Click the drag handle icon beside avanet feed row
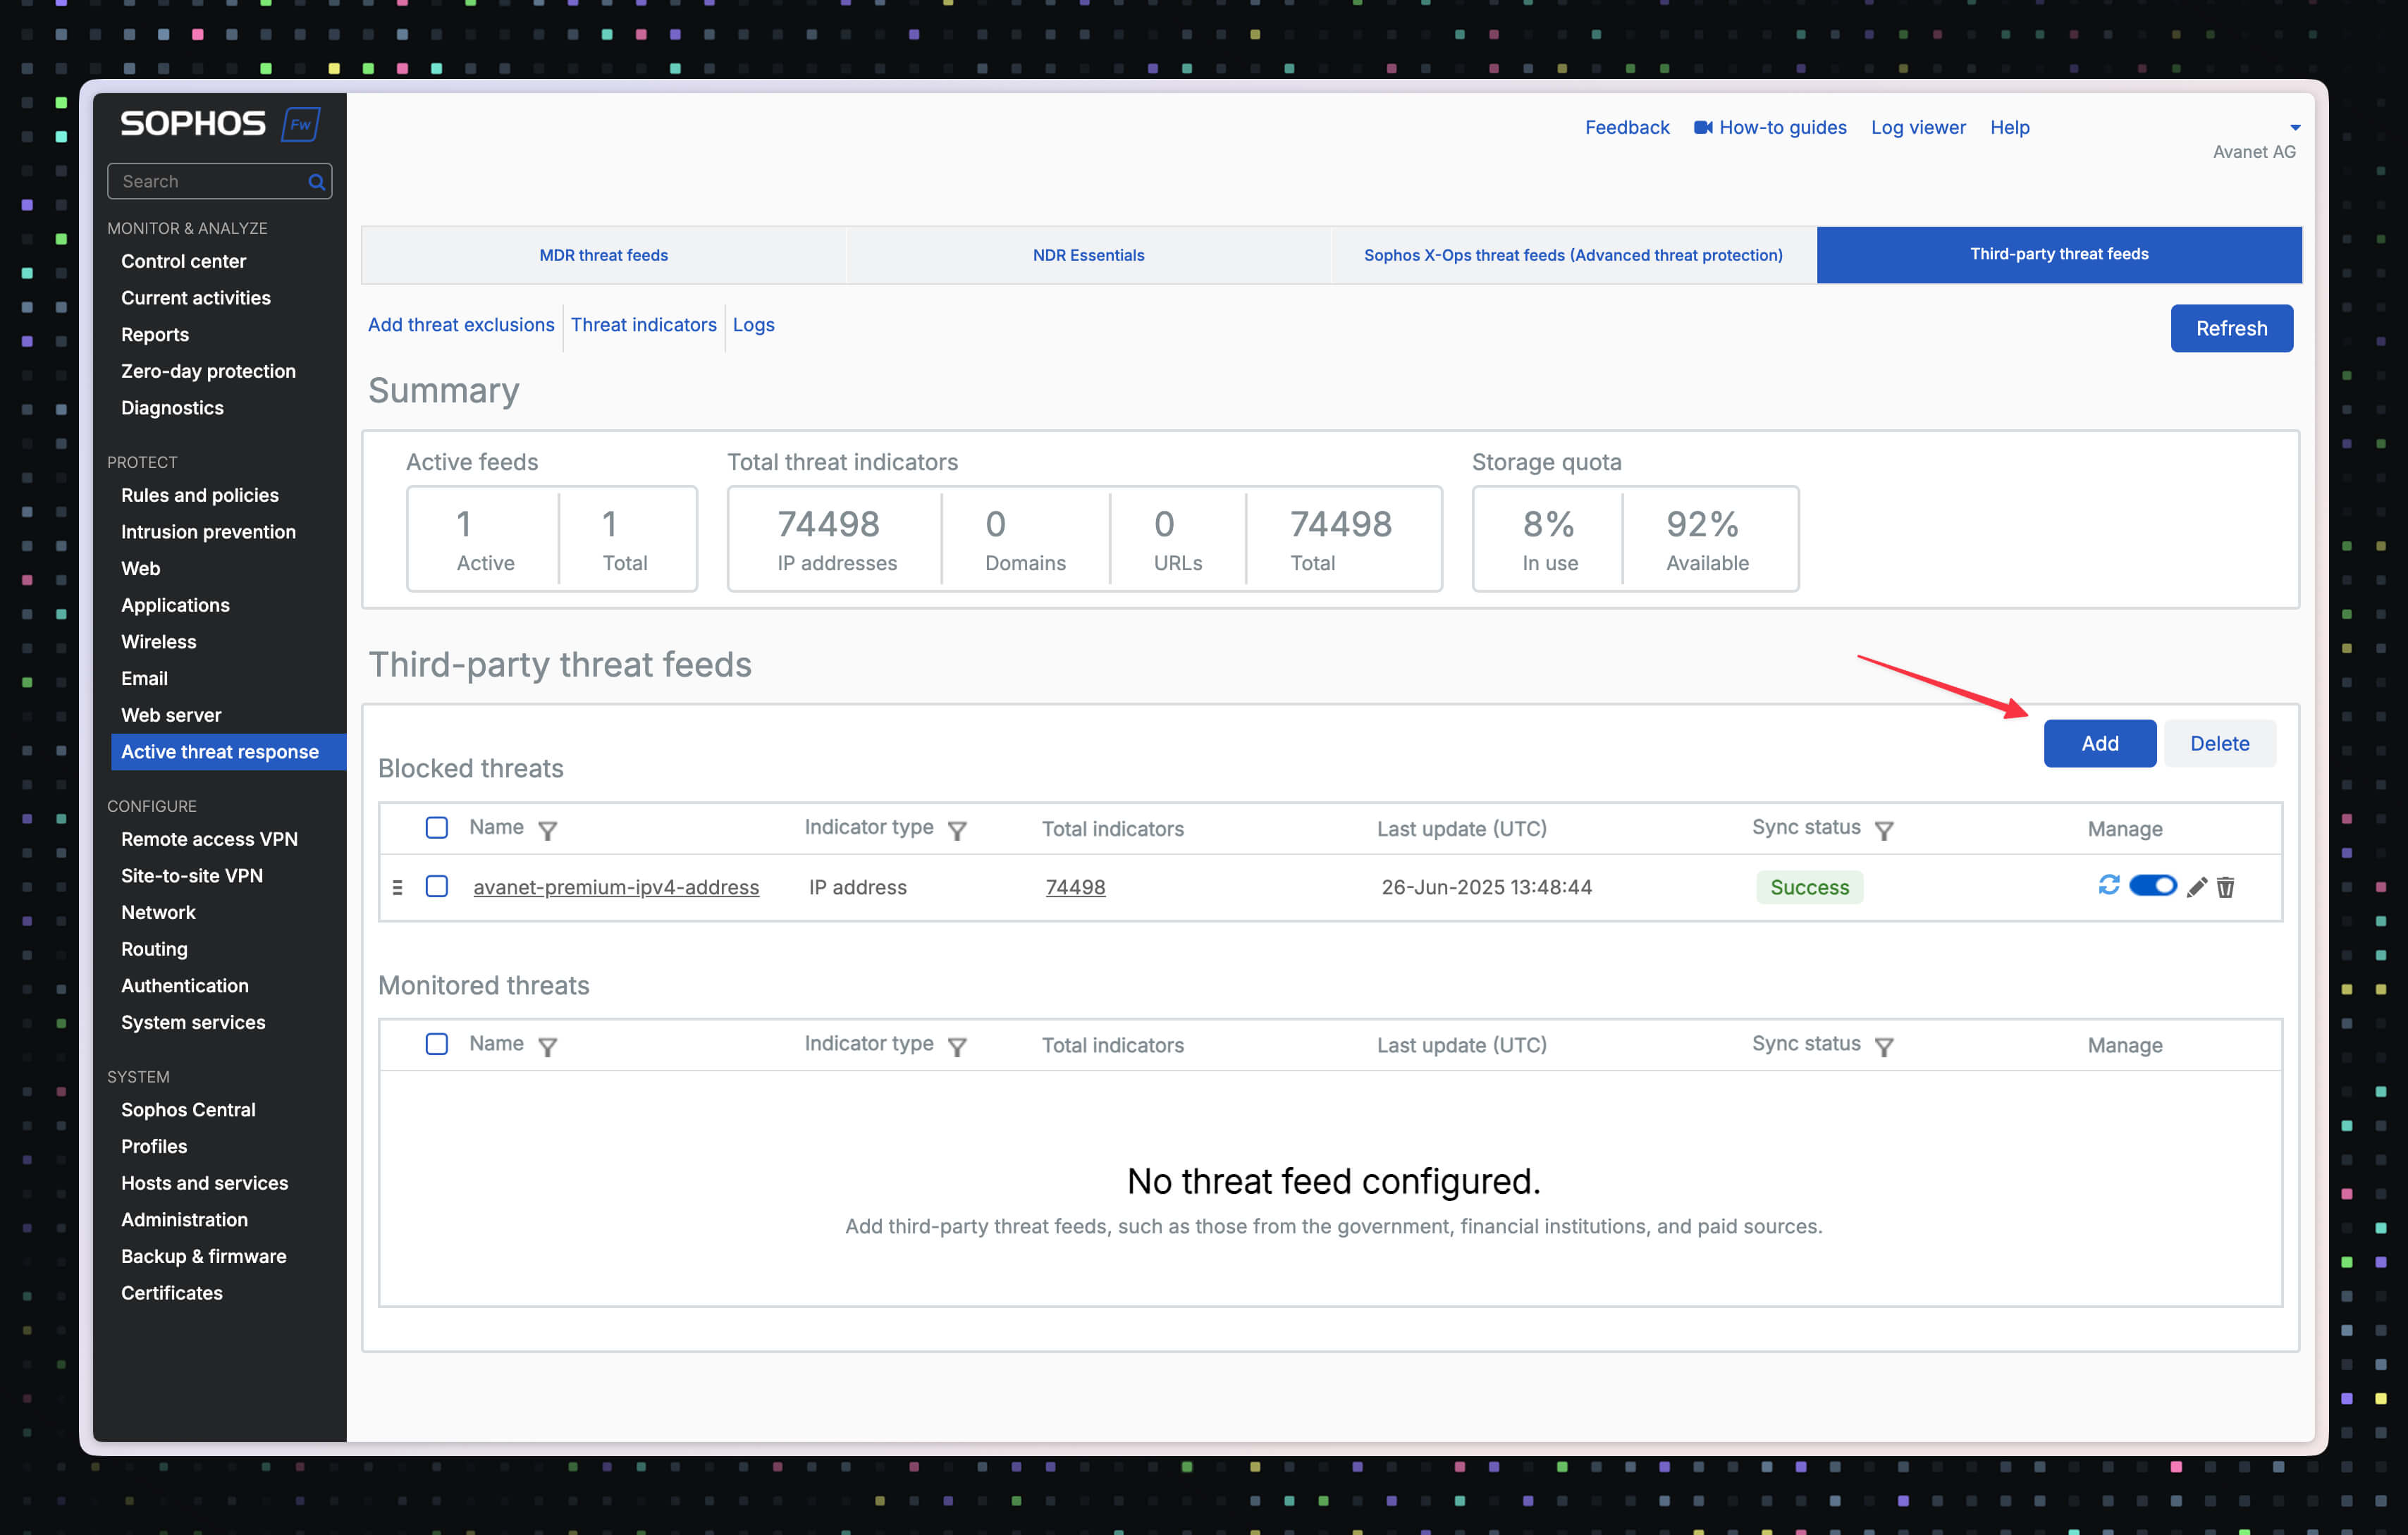 coord(398,887)
